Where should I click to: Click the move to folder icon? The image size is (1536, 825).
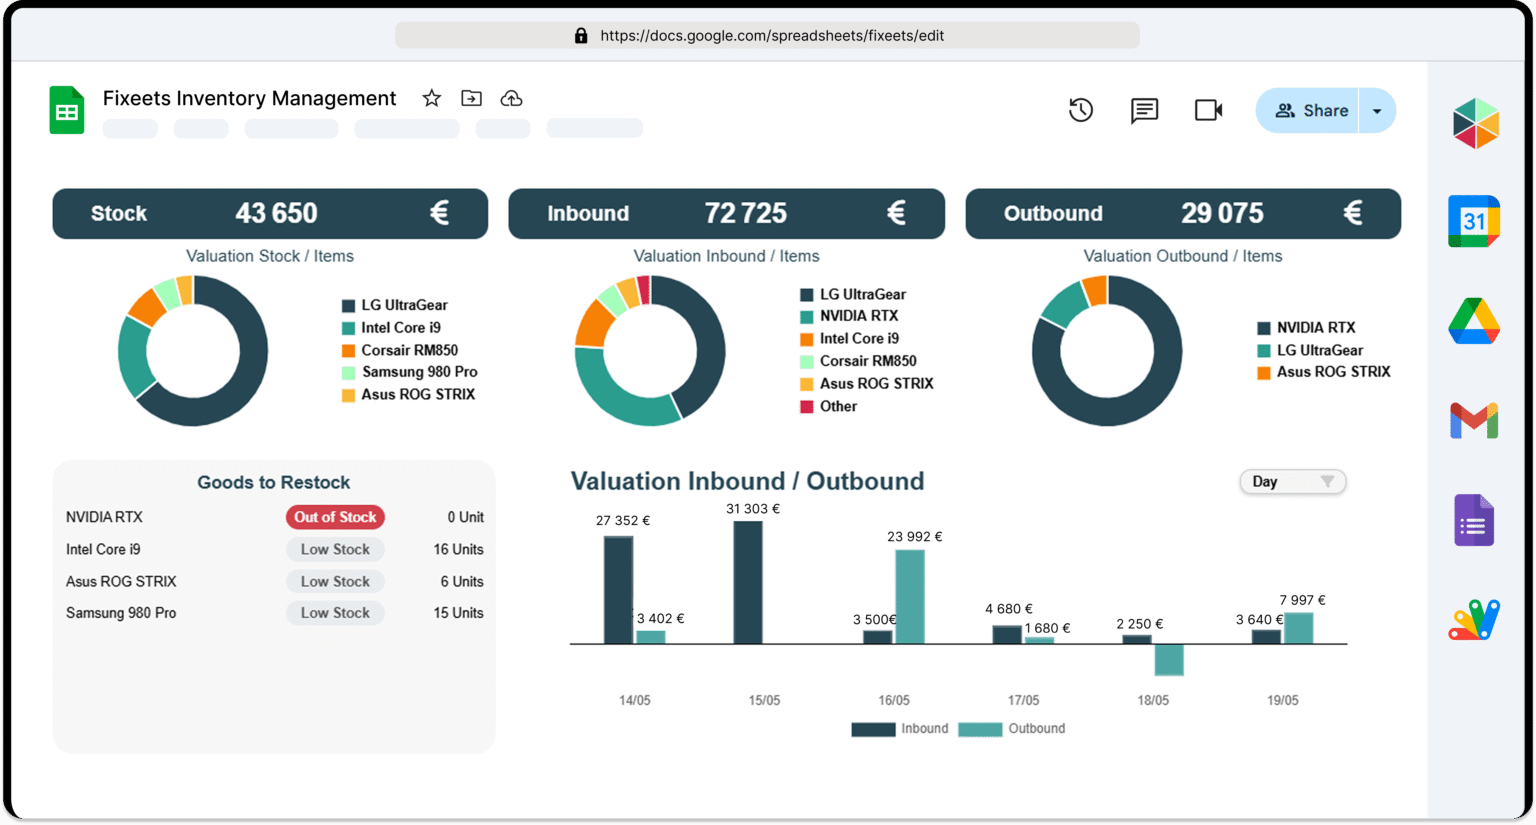pyautogui.click(x=471, y=98)
